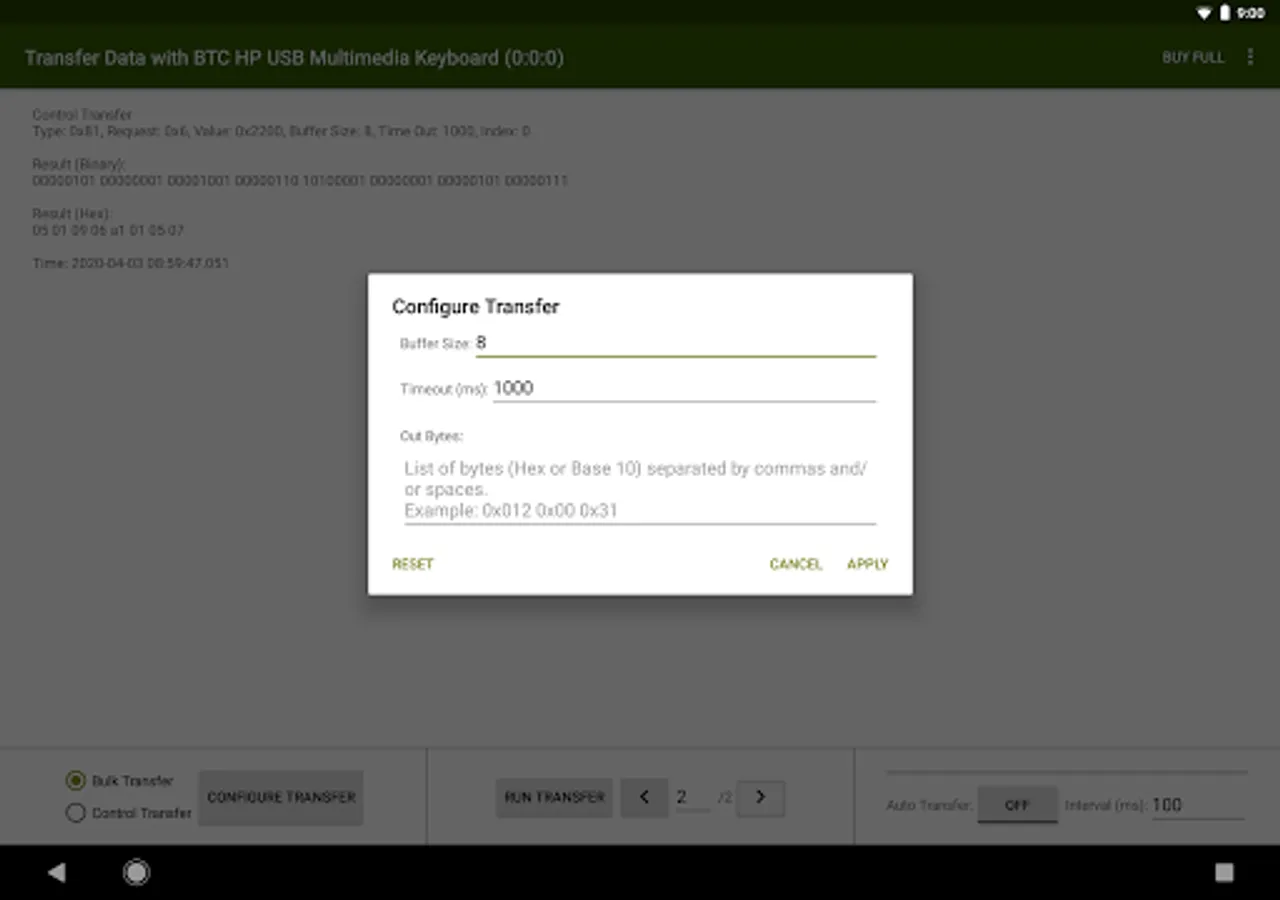Click the BUY FULL link

point(1193,58)
